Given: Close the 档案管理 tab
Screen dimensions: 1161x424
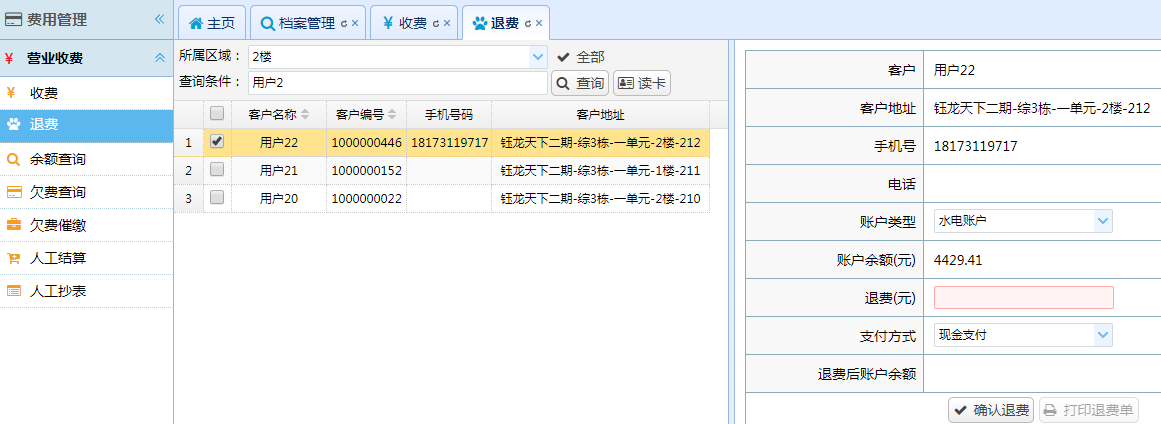Looking at the screenshot, I should coord(355,23).
